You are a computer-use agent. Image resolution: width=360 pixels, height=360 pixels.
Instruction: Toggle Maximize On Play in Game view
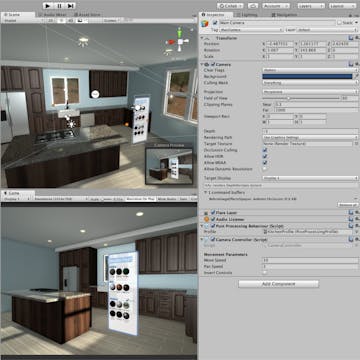click(140, 199)
